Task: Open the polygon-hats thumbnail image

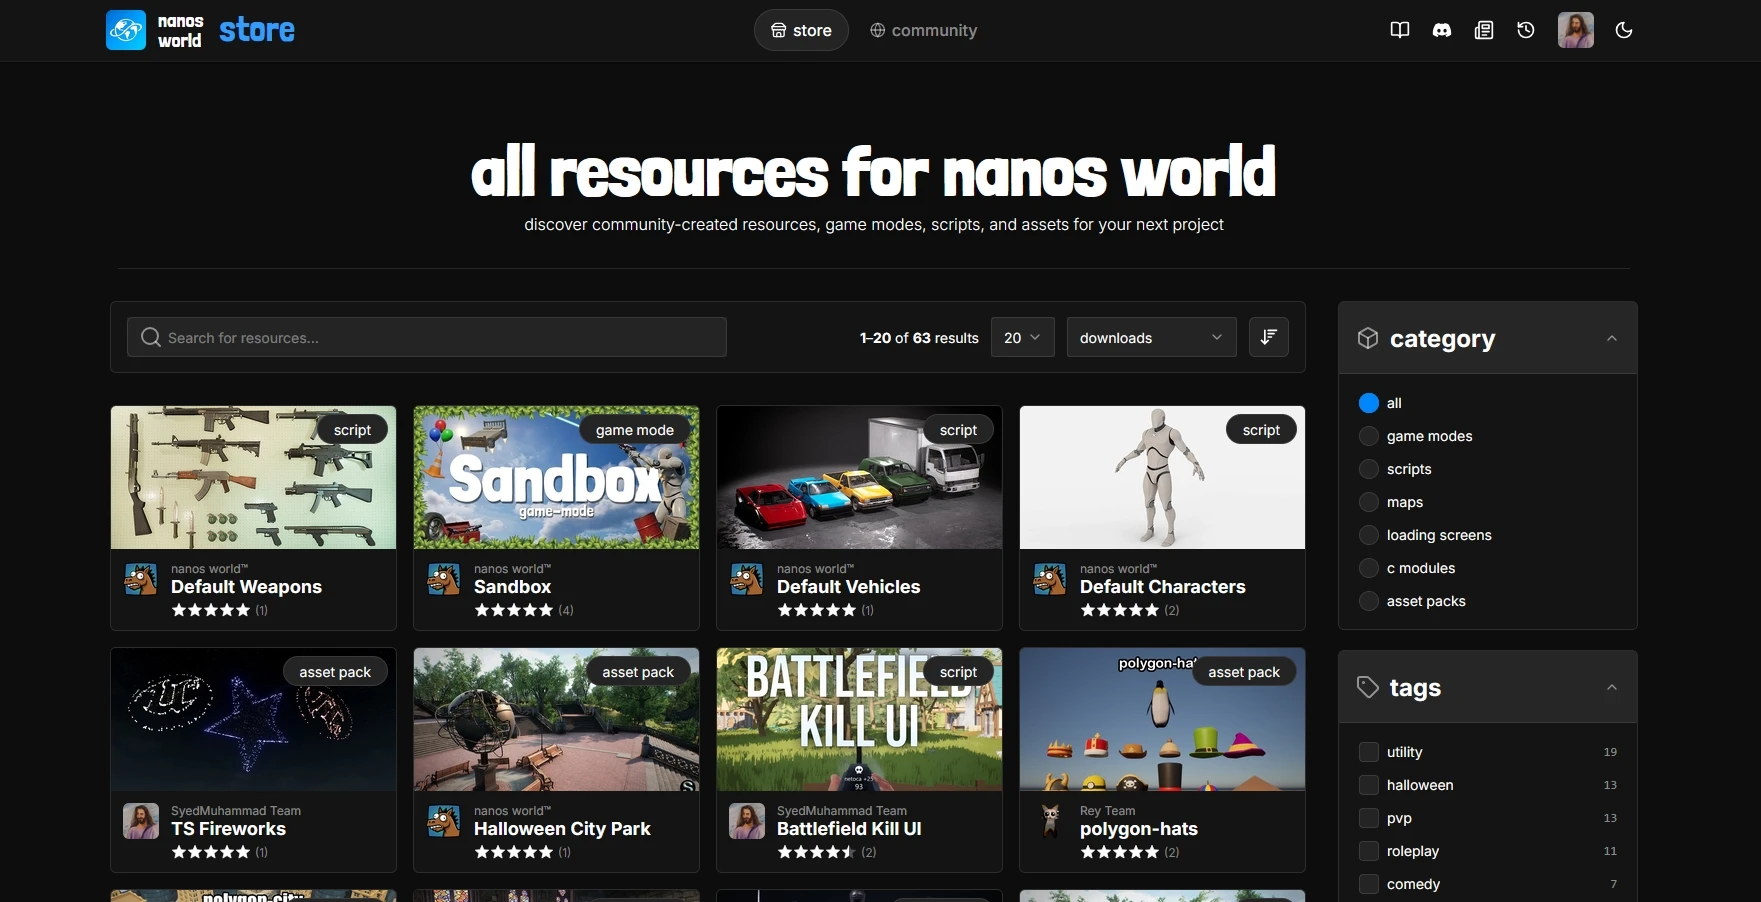Action: [1163, 720]
